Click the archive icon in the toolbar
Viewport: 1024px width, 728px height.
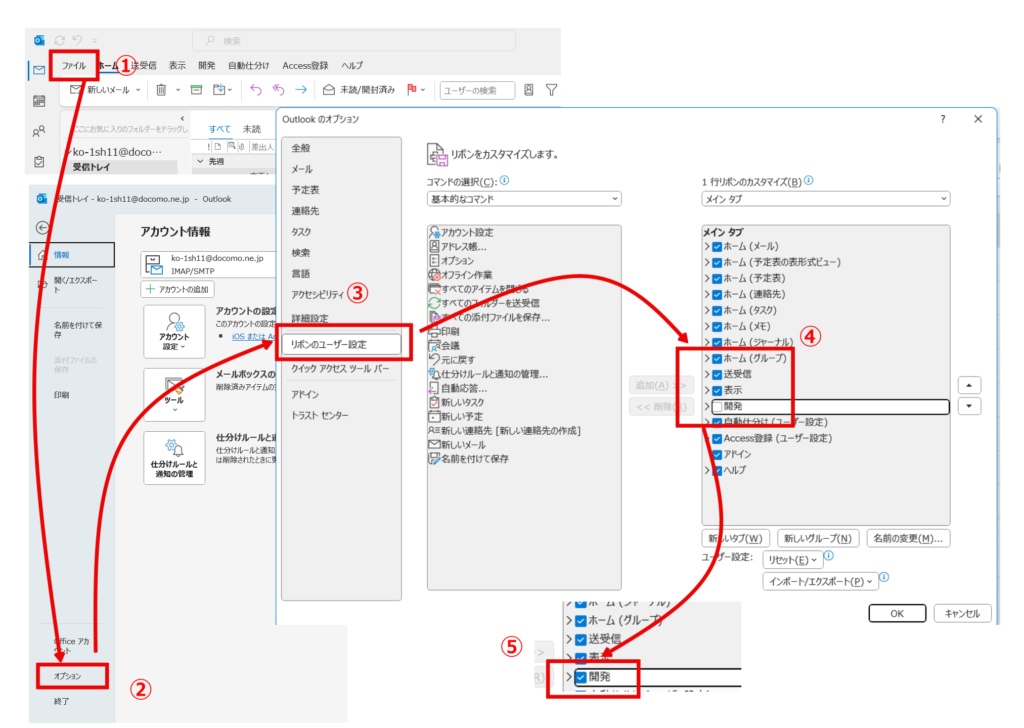pyautogui.click(x=196, y=90)
